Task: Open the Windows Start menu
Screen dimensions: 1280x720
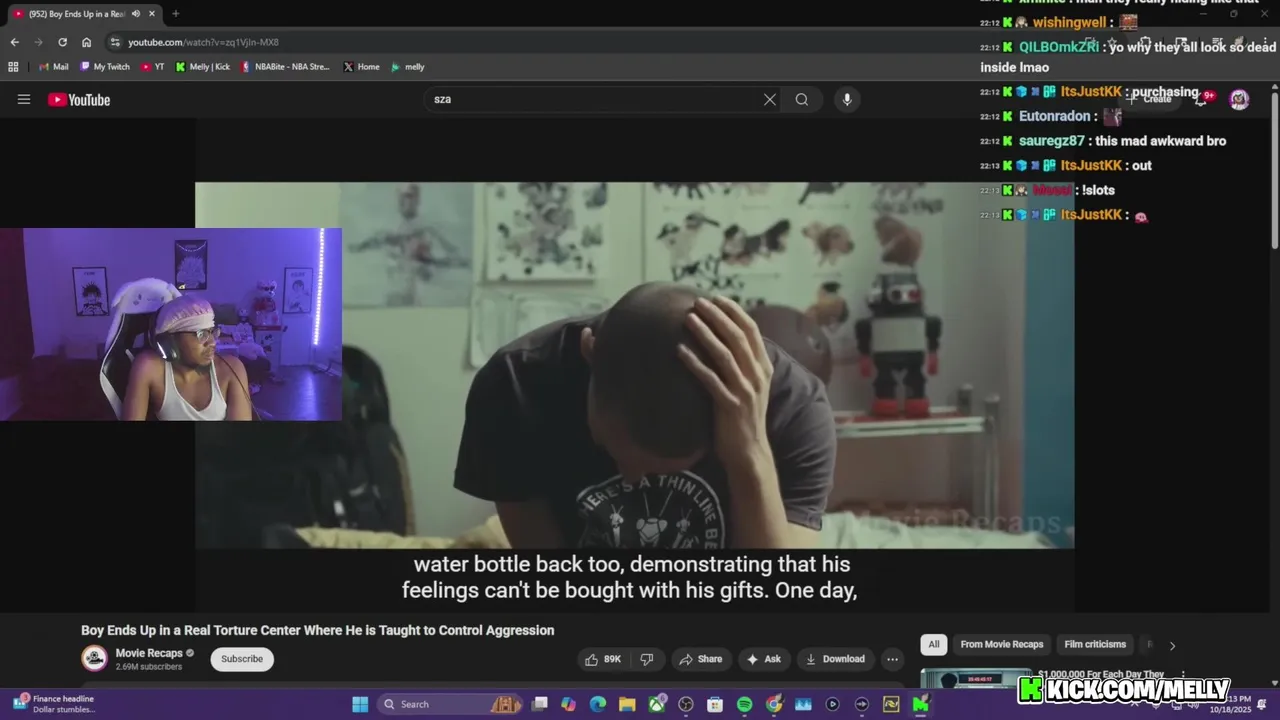Action: click(x=359, y=704)
